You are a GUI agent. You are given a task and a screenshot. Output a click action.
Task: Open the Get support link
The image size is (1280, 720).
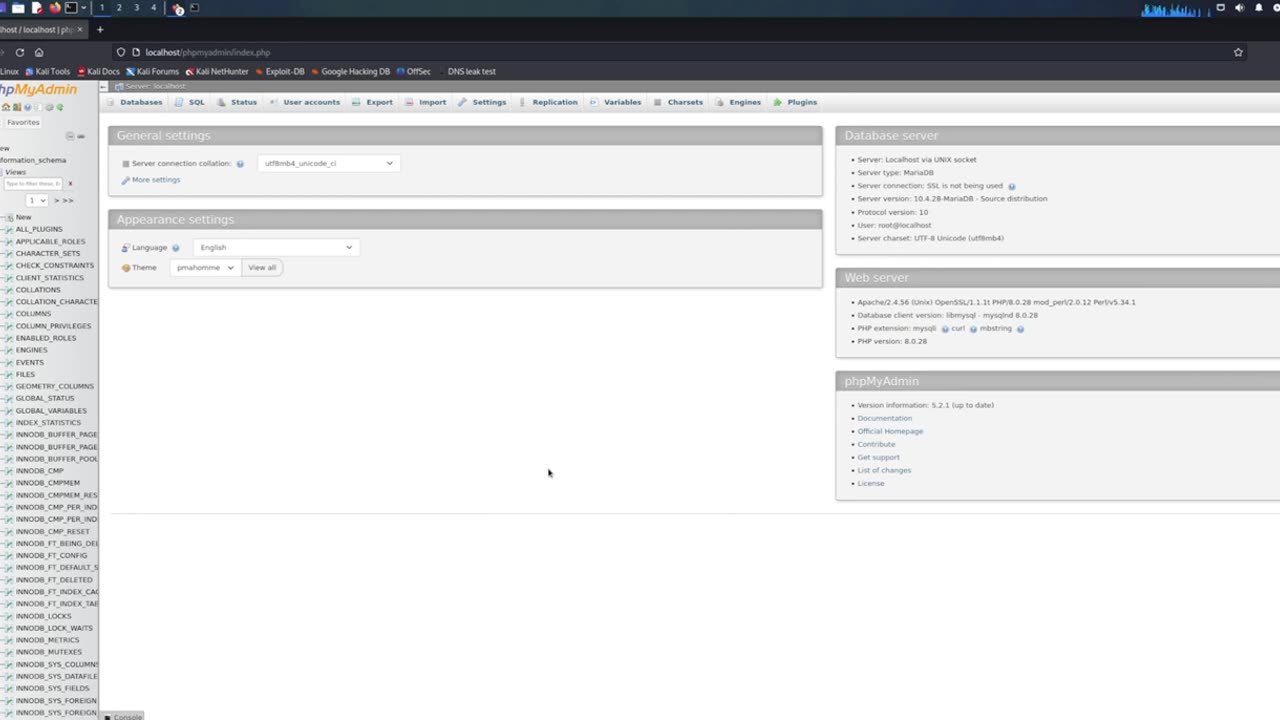[x=878, y=457]
